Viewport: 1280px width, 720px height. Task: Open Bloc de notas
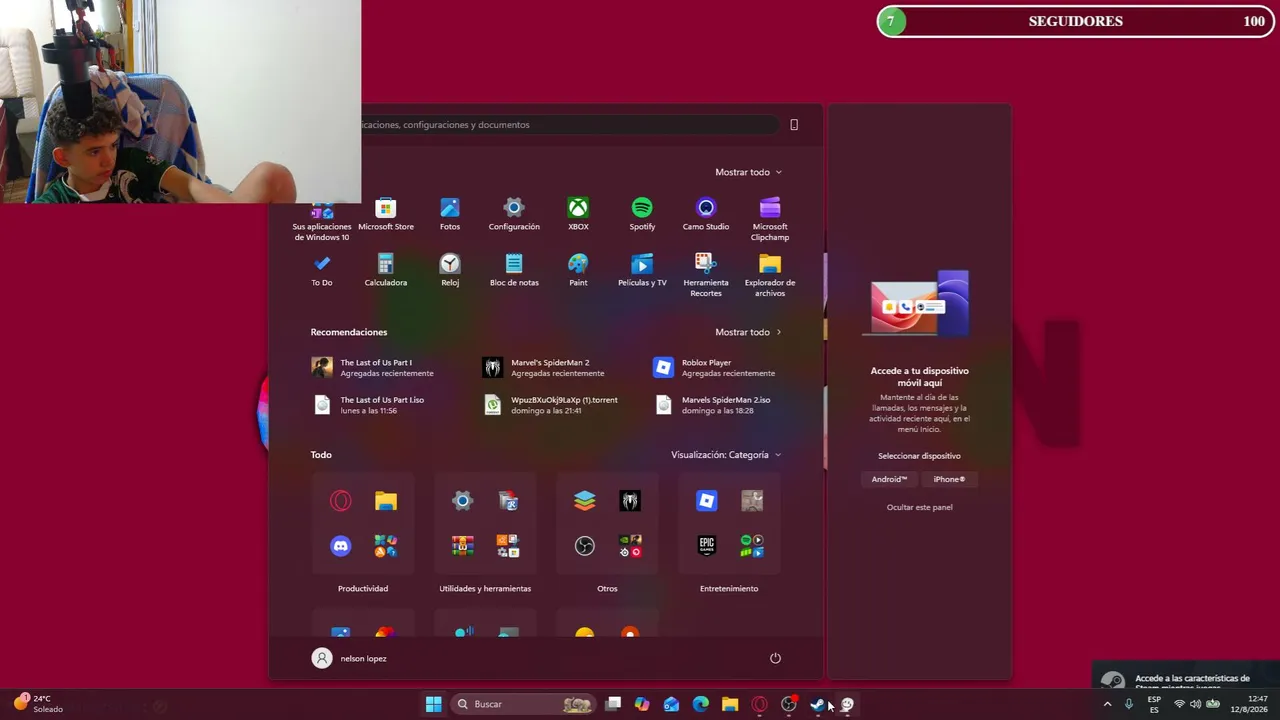(514, 271)
